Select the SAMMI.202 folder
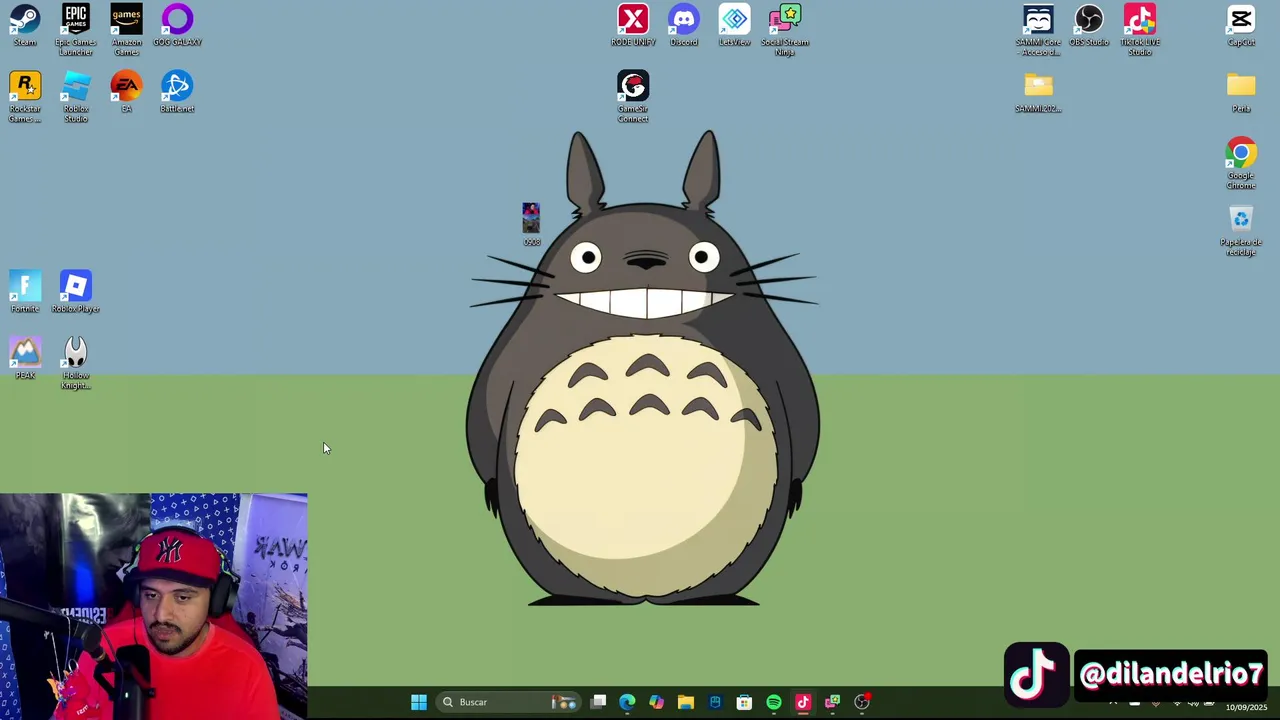 pos(1038,92)
